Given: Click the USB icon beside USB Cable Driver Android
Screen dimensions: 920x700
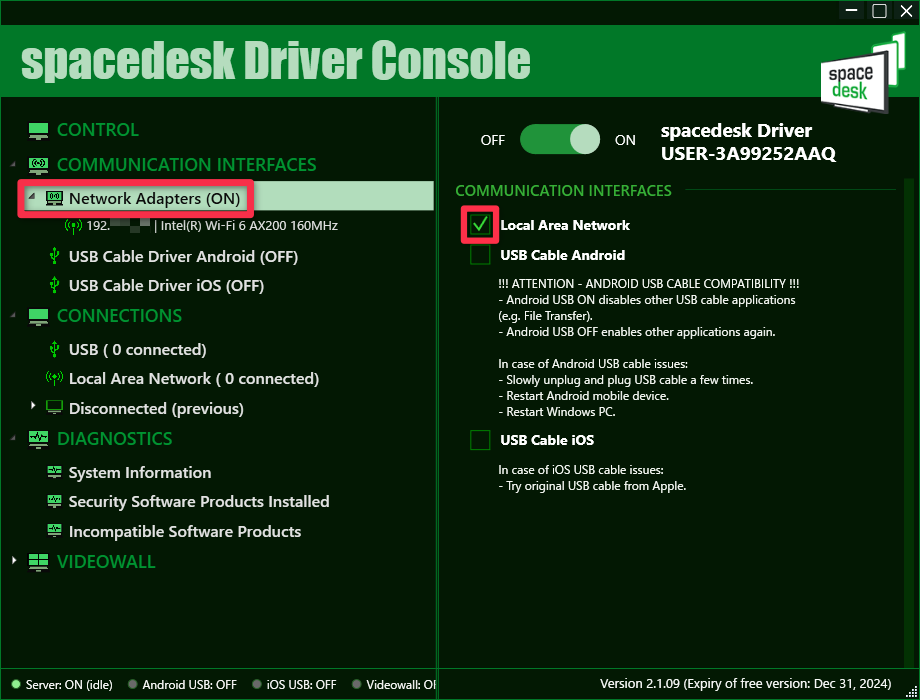Looking at the screenshot, I should click(55, 256).
